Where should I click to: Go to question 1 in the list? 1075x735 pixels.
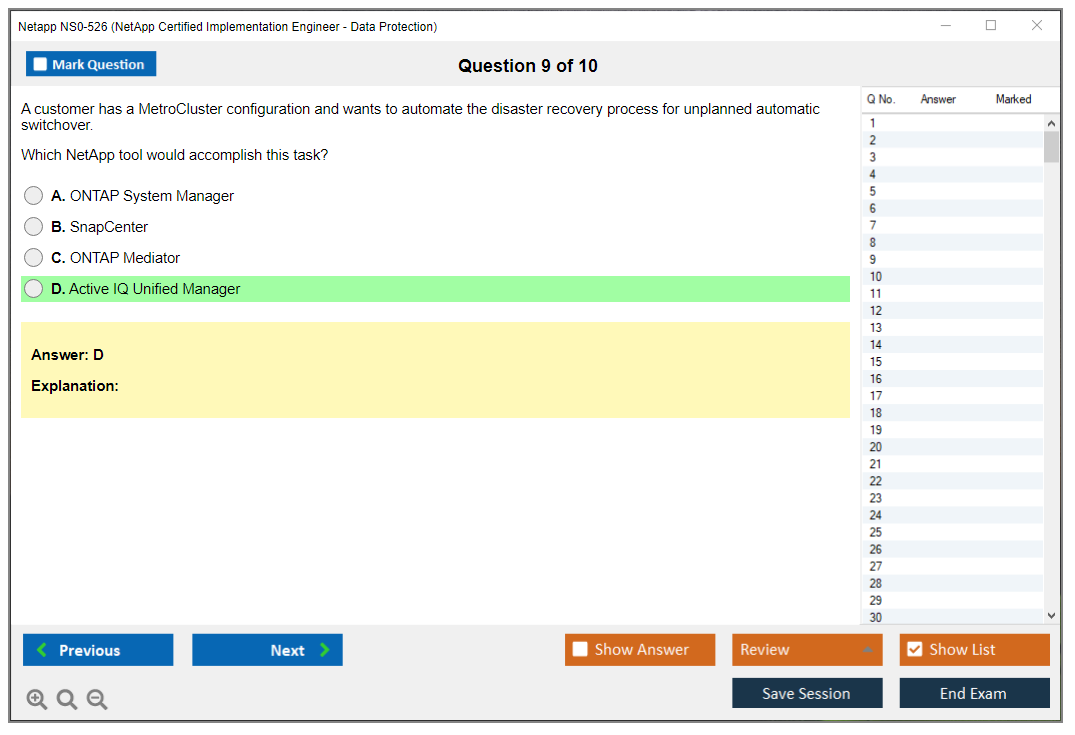click(x=873, y=123)
